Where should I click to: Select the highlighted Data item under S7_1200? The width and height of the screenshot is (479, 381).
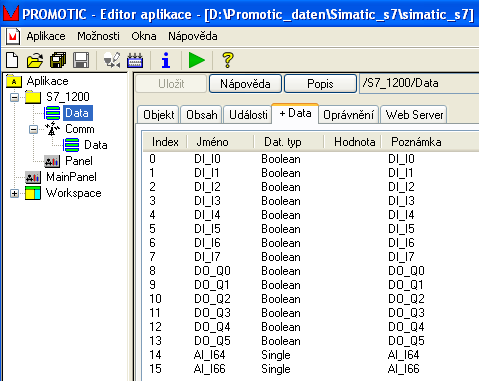click(78, 113)
